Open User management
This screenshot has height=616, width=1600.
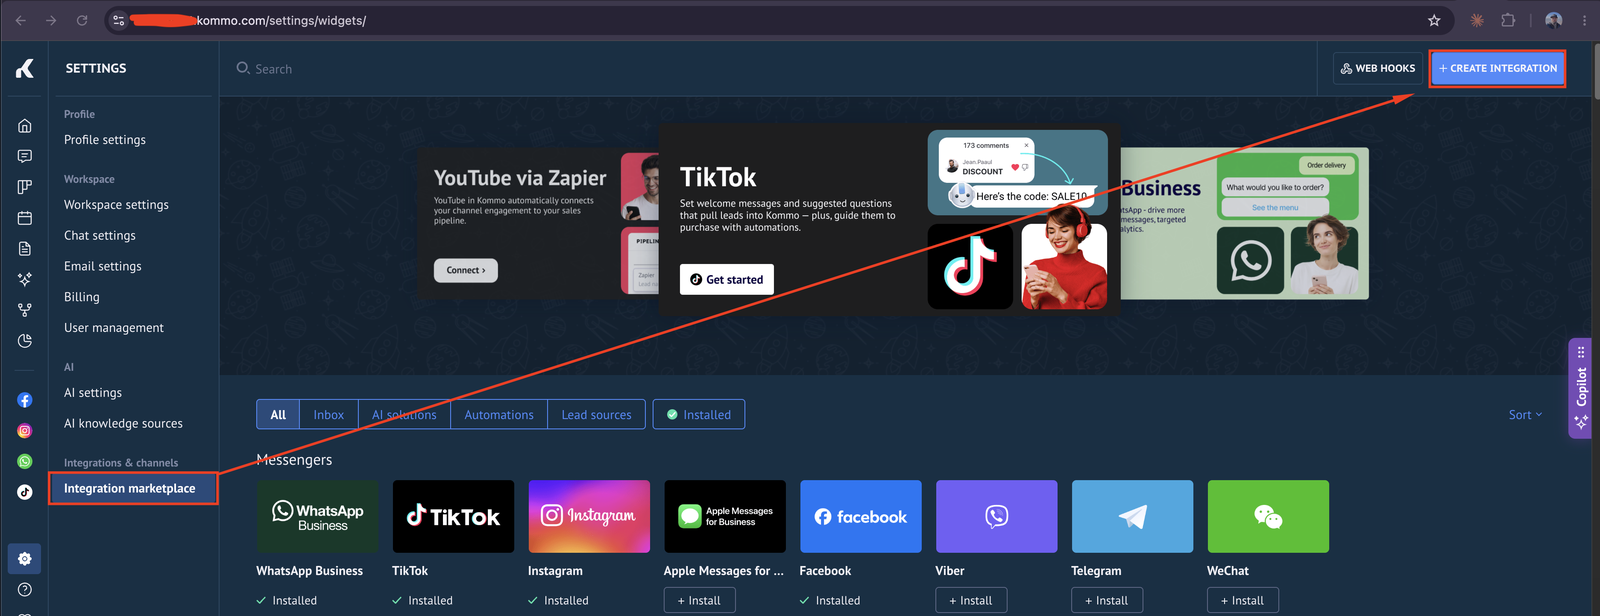coord(114,328)
